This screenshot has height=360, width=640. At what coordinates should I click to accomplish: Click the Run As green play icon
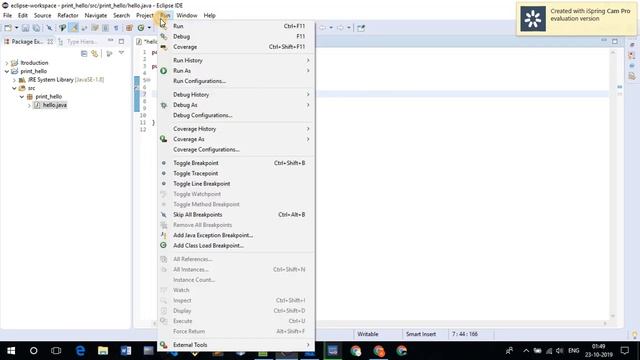point(164,71)
